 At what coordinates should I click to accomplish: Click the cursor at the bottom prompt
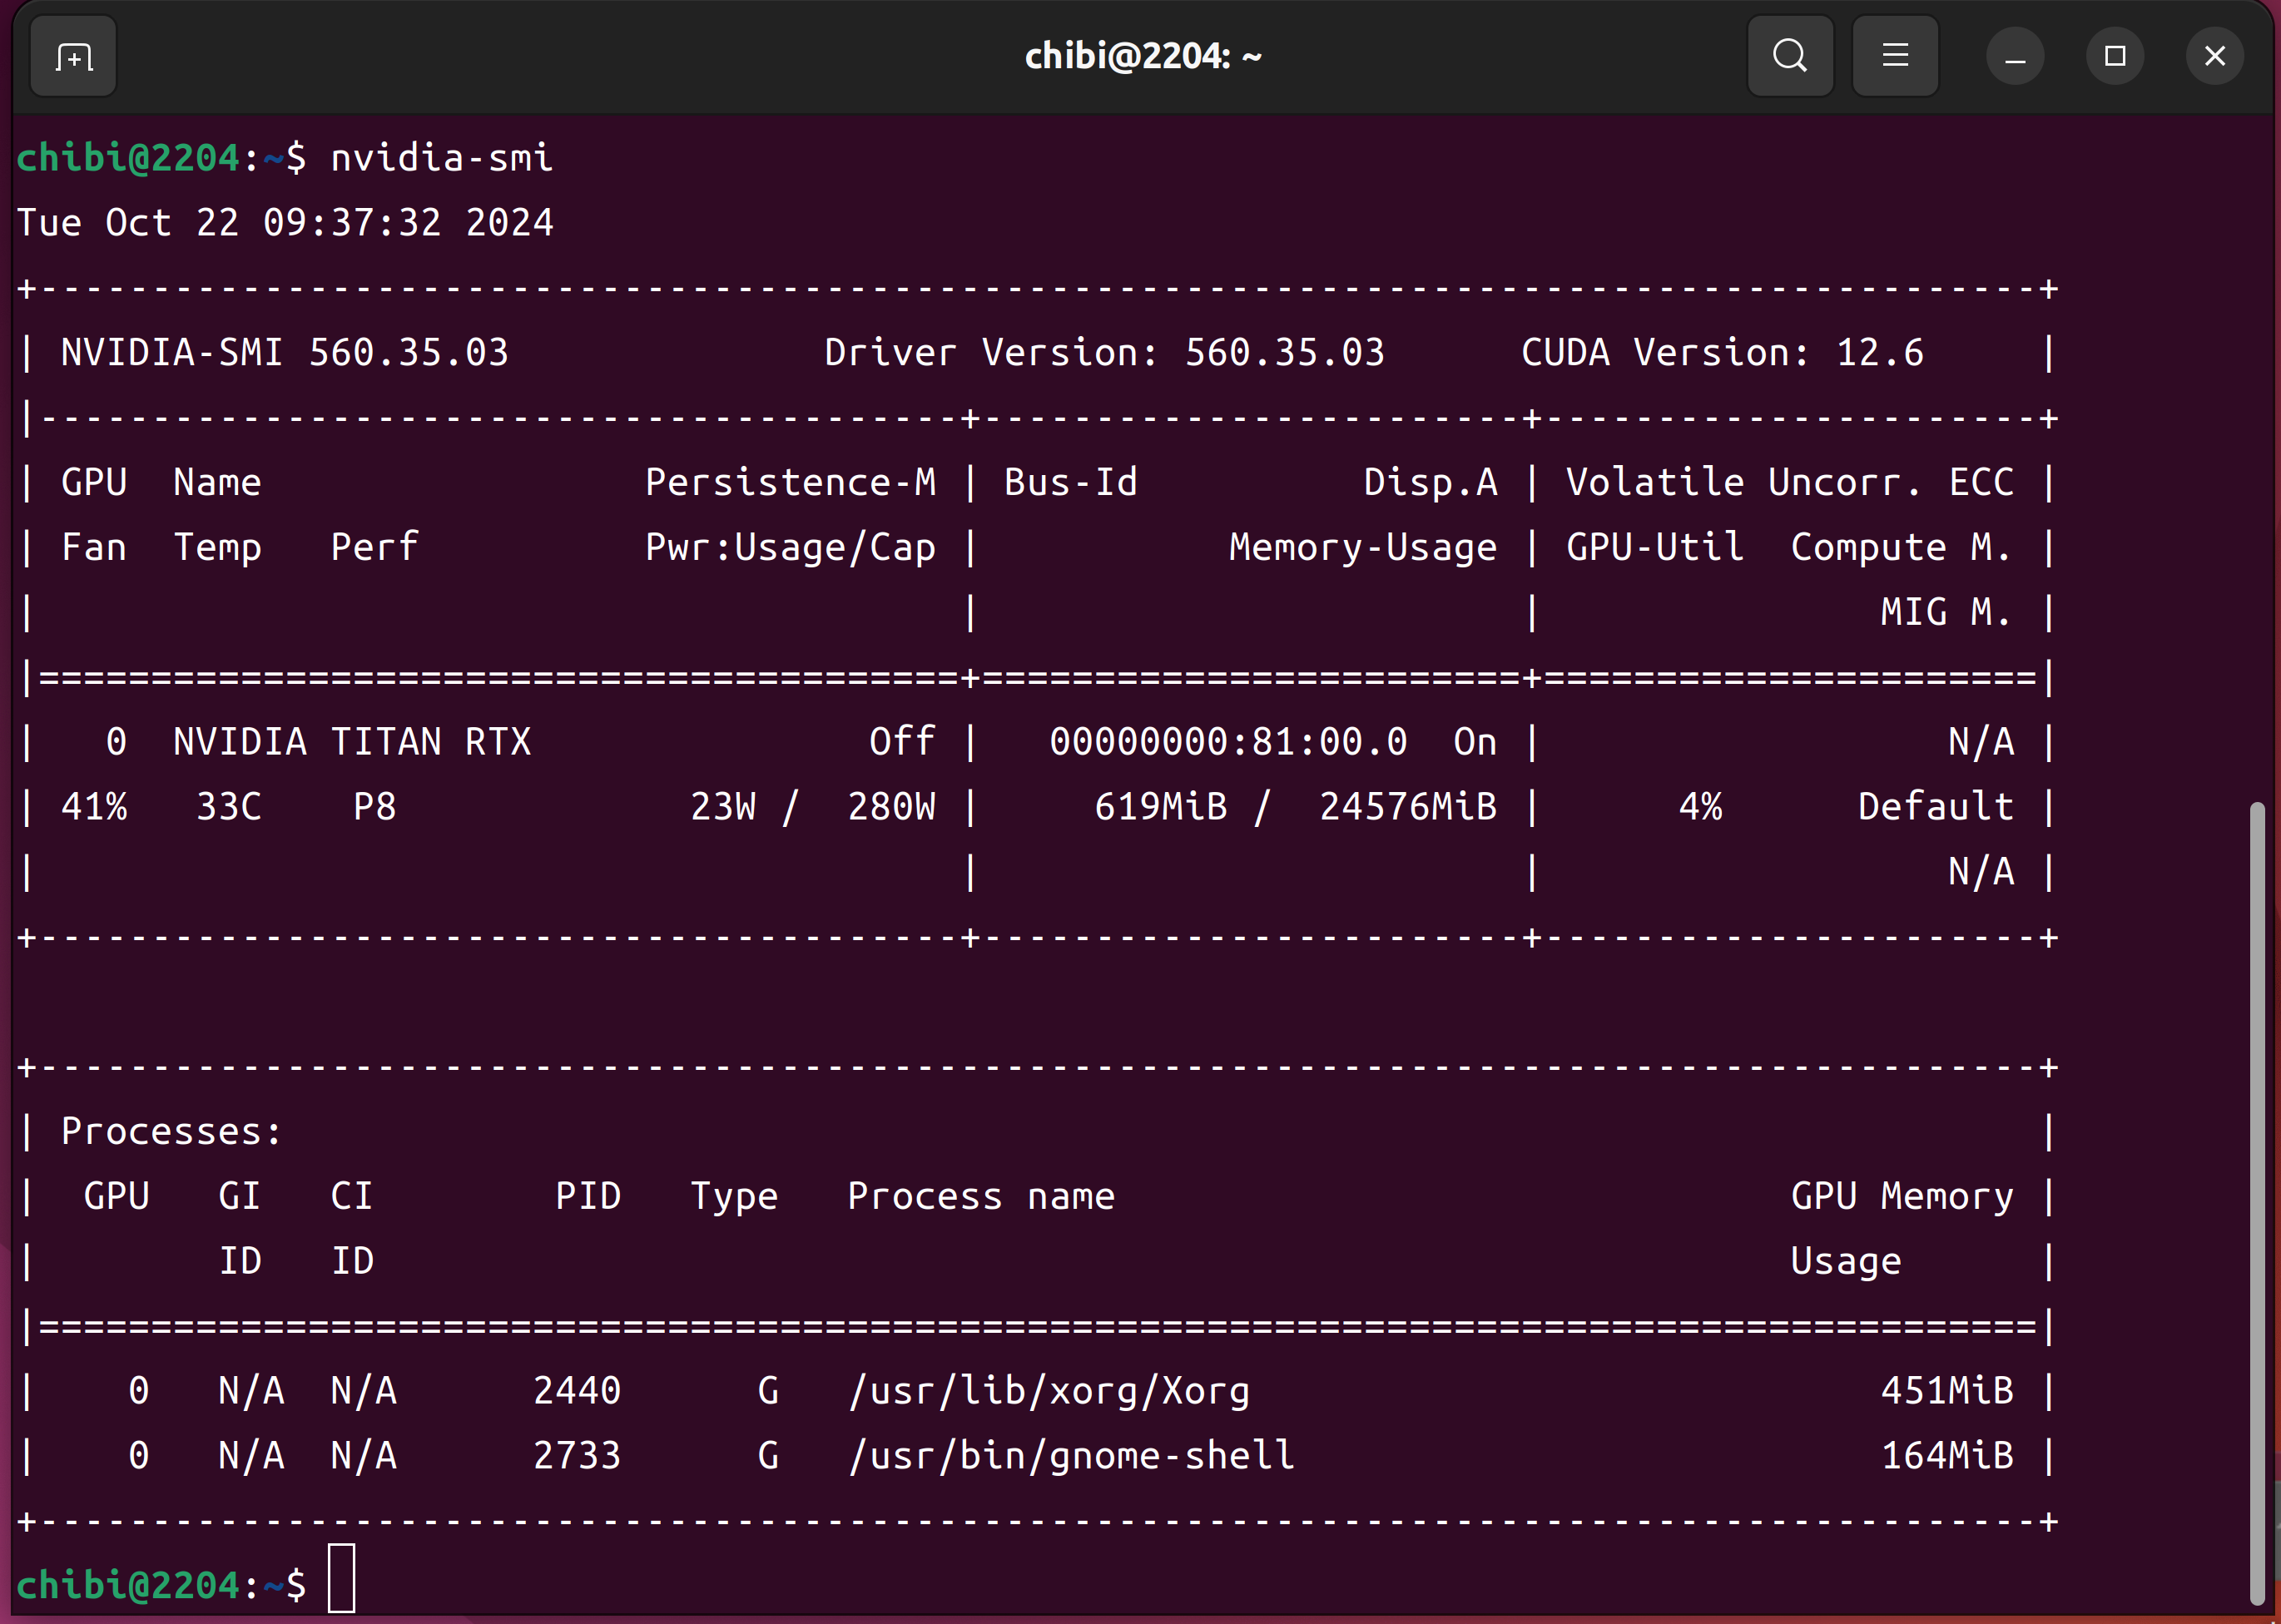[342, 1578]
